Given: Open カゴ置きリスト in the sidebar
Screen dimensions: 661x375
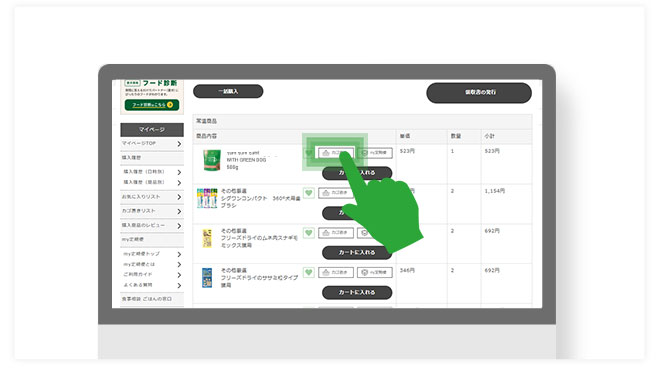Looking at the screenshot, I should (152, 211).
